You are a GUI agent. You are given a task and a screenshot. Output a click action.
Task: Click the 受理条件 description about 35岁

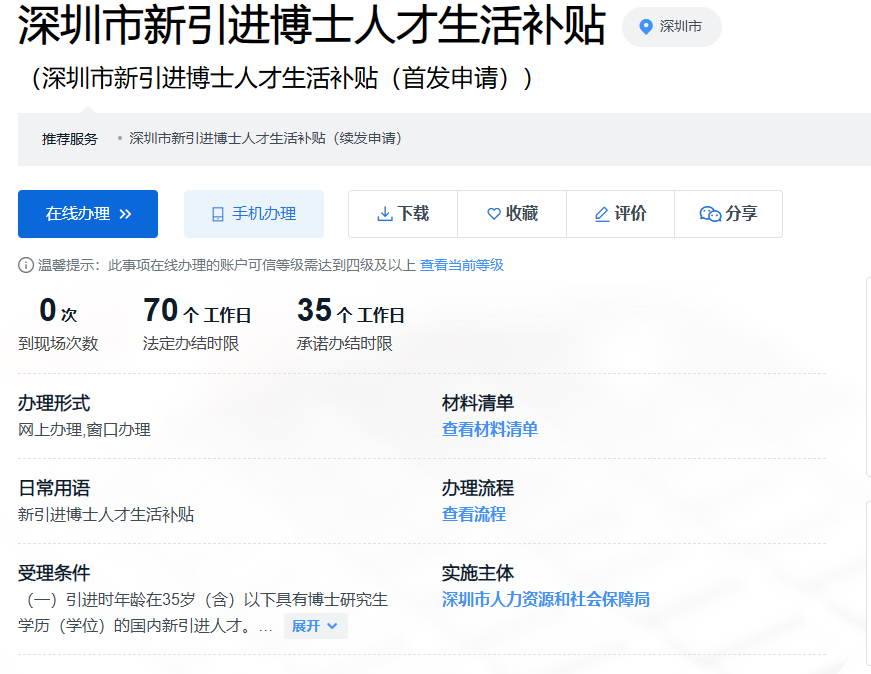pos(203,613)
